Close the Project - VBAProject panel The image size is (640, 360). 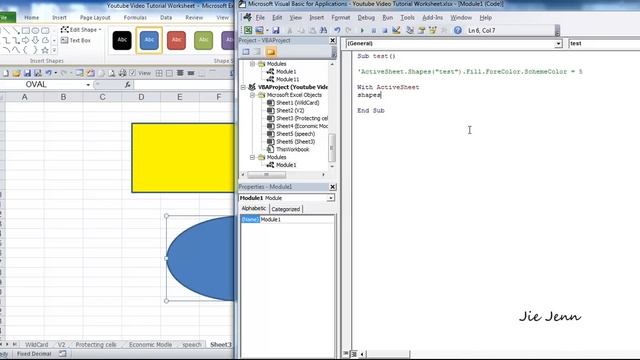pyautogui.click(x=333, y=40)
